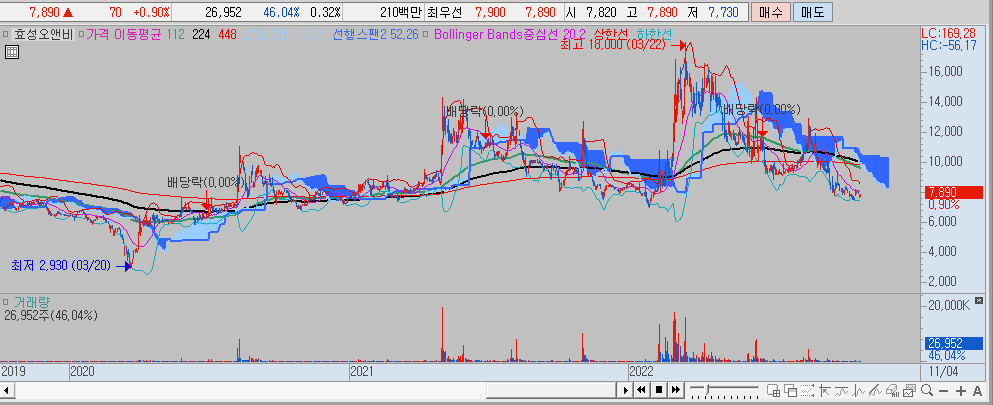Click the vertical-line crosshair chart icon
993x405 pixels.
(859, 390)
